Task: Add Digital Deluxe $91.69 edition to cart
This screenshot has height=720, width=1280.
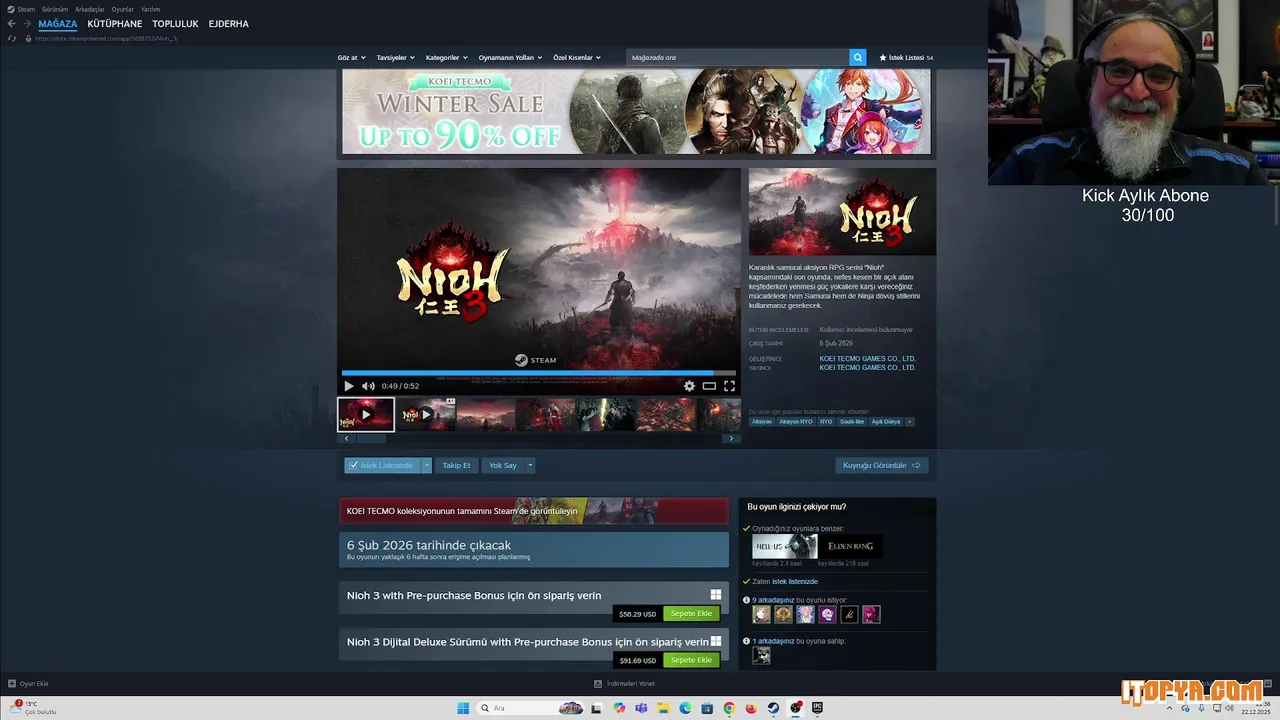Action: tap(691, 660)
